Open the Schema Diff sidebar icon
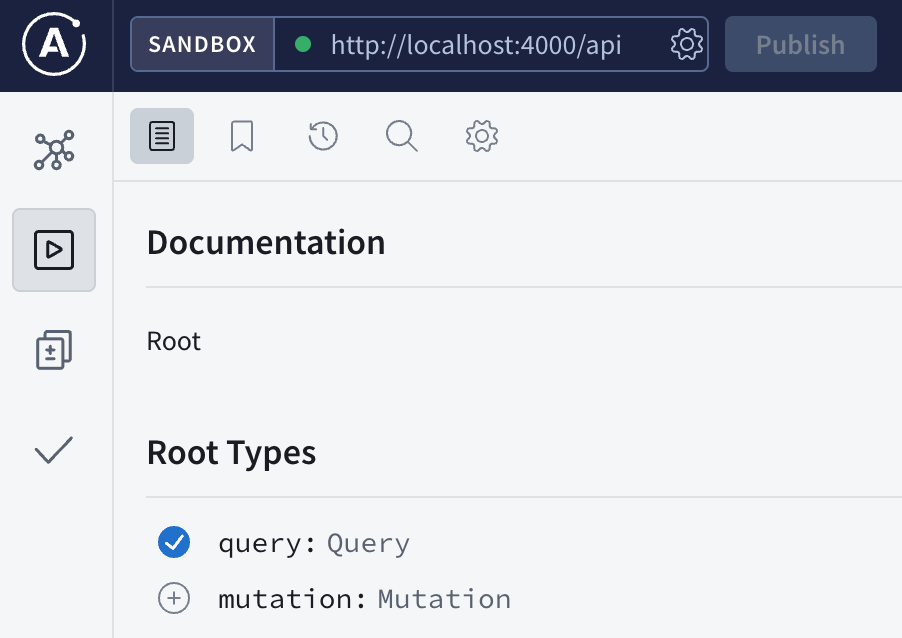Image resolution: width=902 pixels, height=638 pixels. (x=54, y=351)
